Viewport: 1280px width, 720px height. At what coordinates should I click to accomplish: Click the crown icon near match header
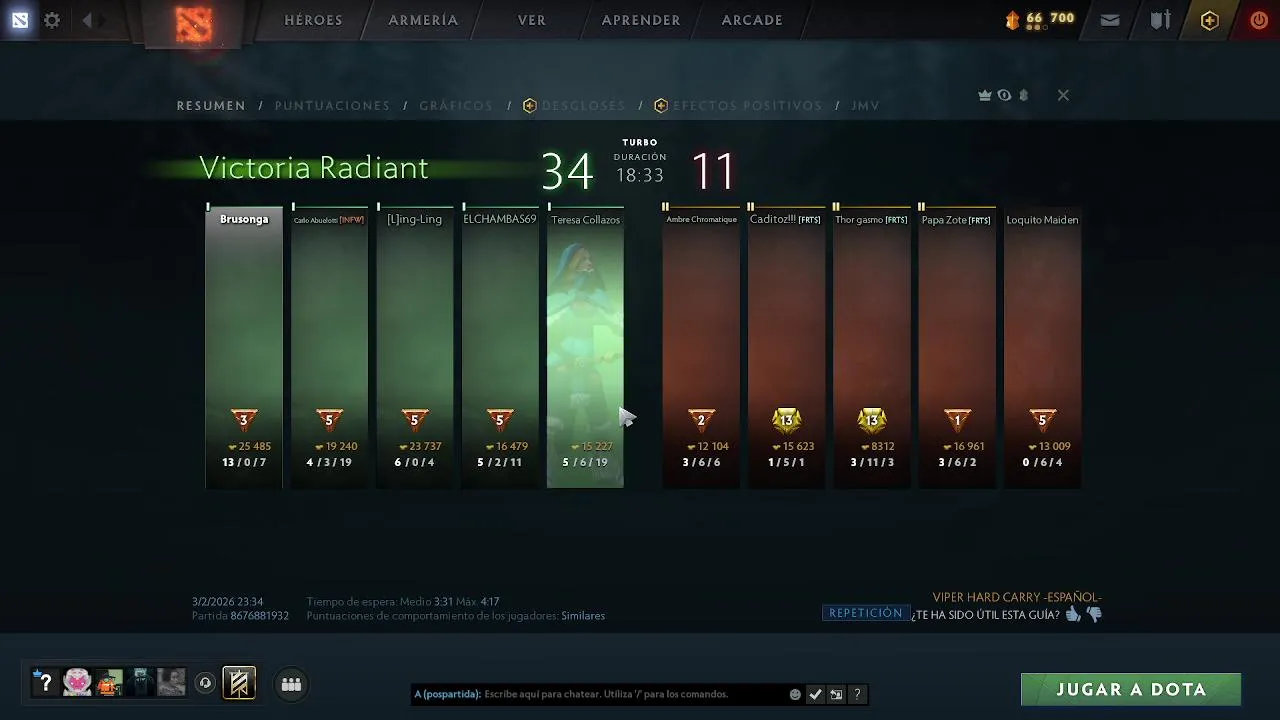coord(985,95)
